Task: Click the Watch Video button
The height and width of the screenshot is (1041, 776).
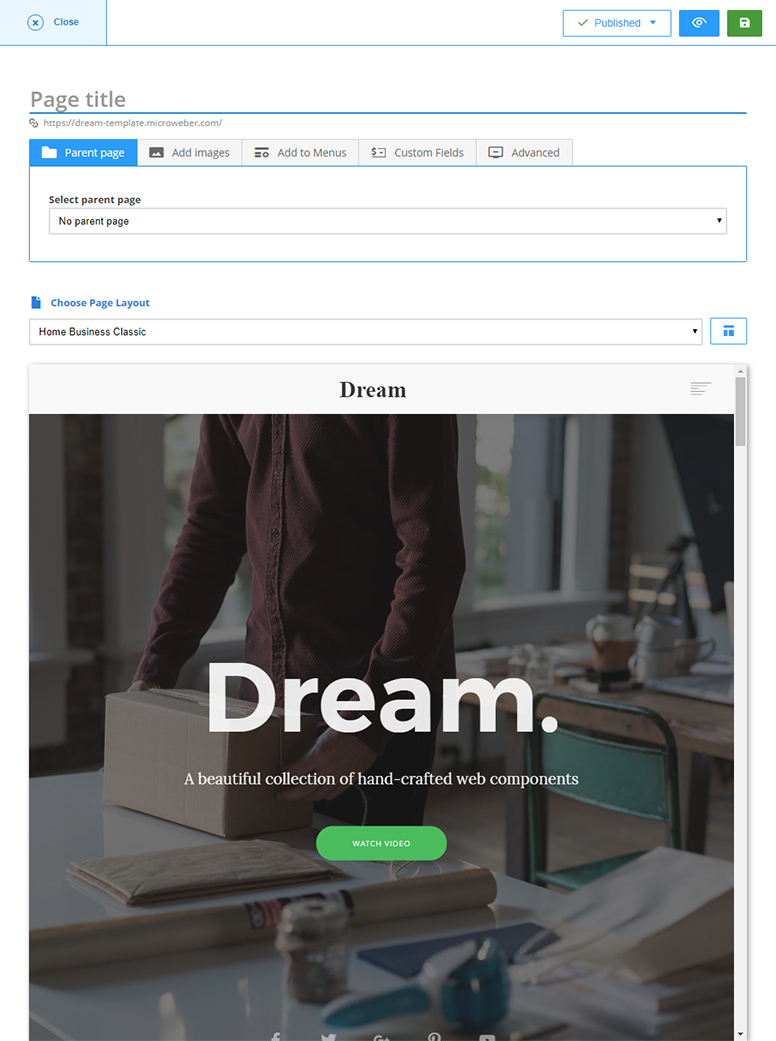Action: point(381,843)
